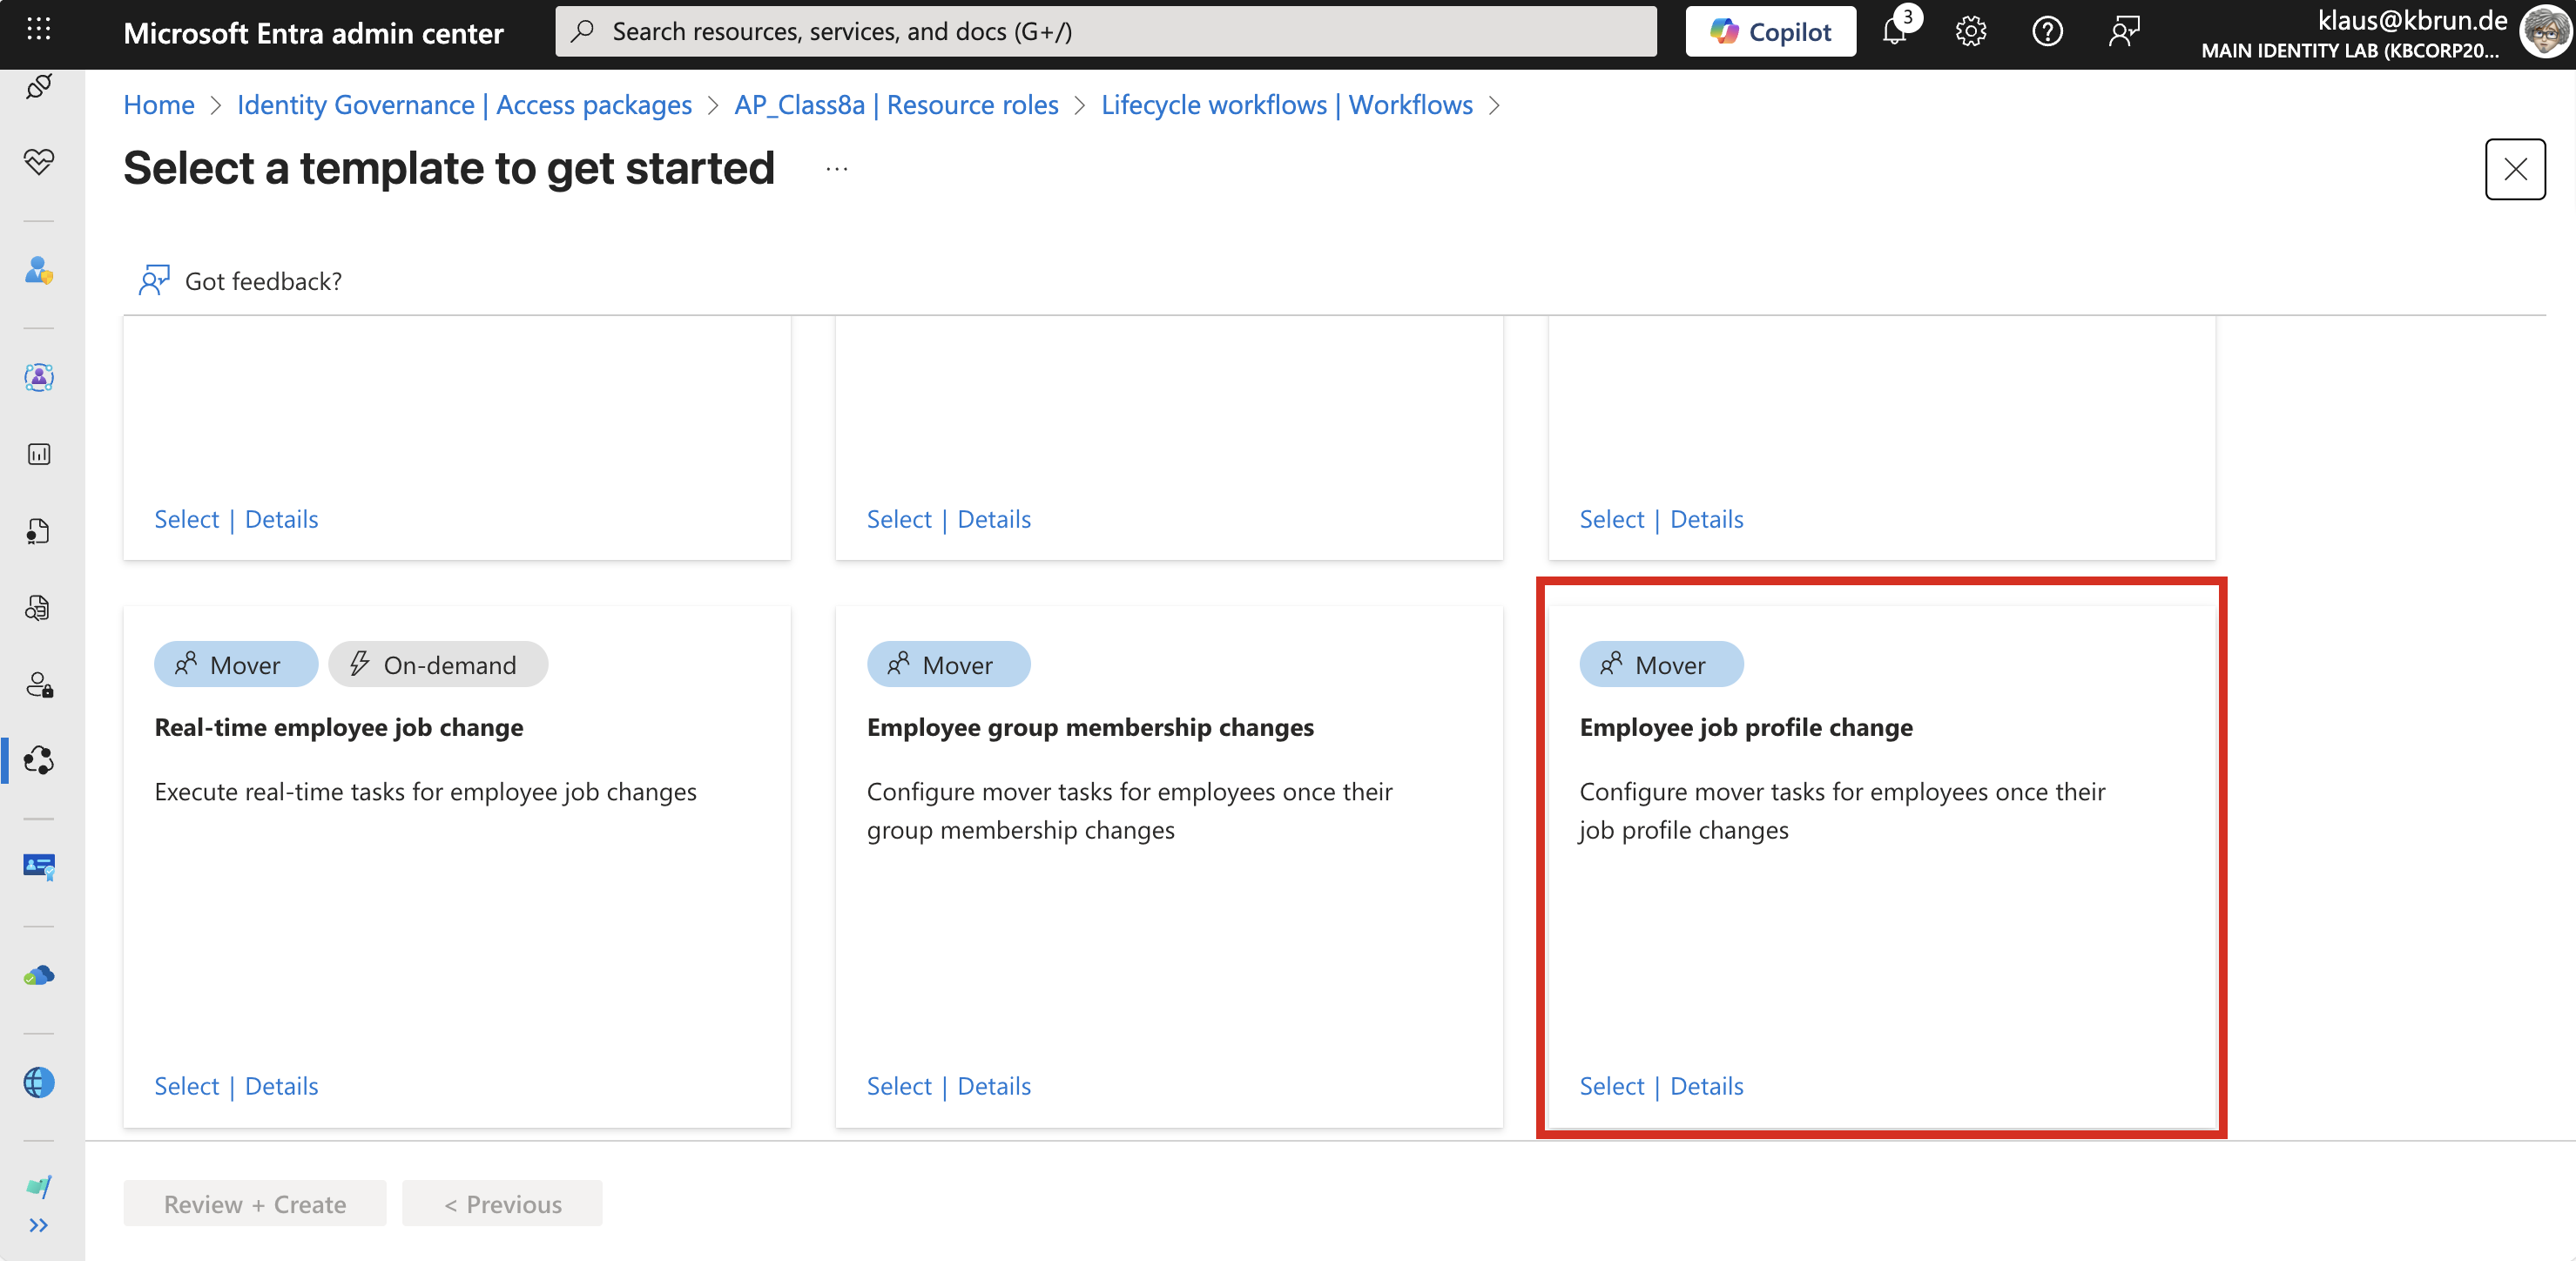Click the help question mark icon
This screenshot has height=1261, width=2576.
tap(2047, 32)
